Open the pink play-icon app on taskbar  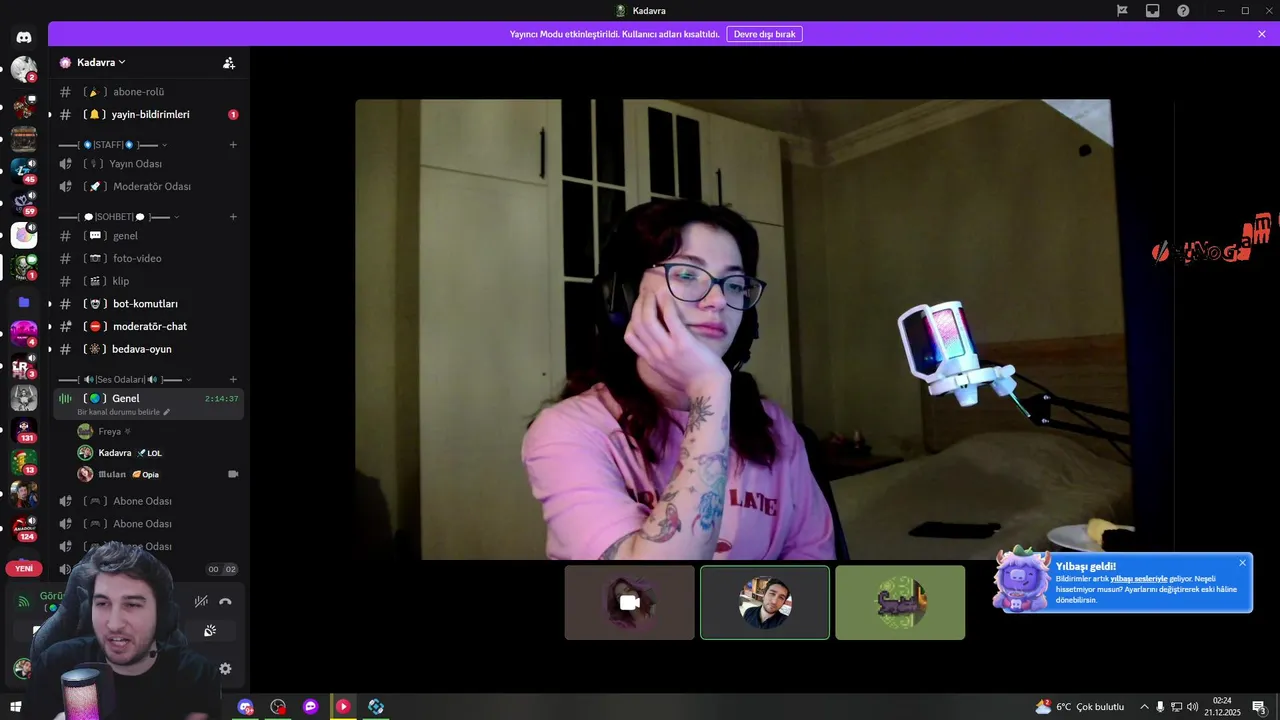(x=343, y=707)
